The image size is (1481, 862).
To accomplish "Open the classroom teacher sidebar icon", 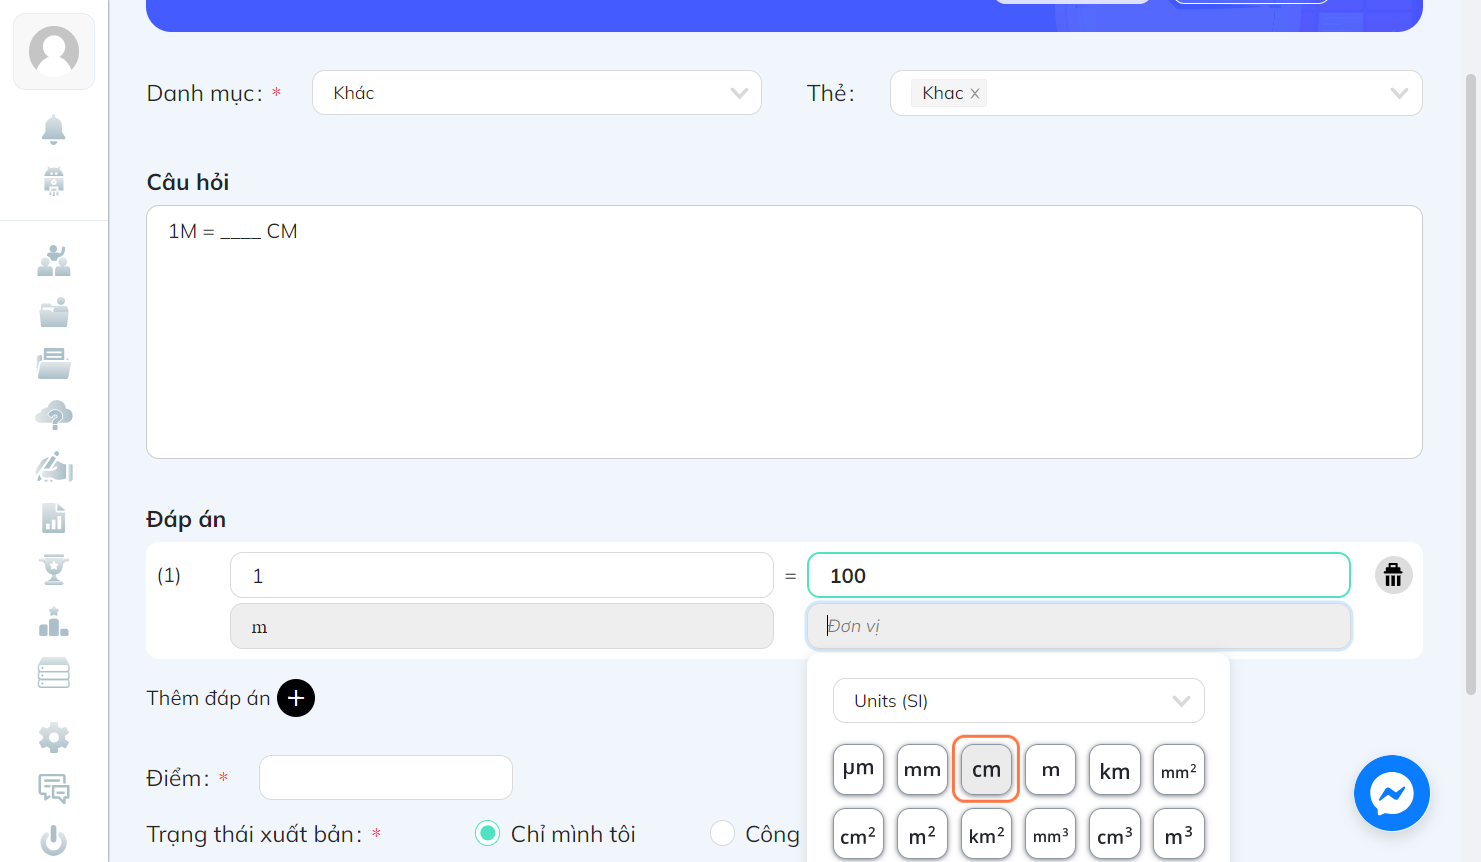I will point(54,261).
